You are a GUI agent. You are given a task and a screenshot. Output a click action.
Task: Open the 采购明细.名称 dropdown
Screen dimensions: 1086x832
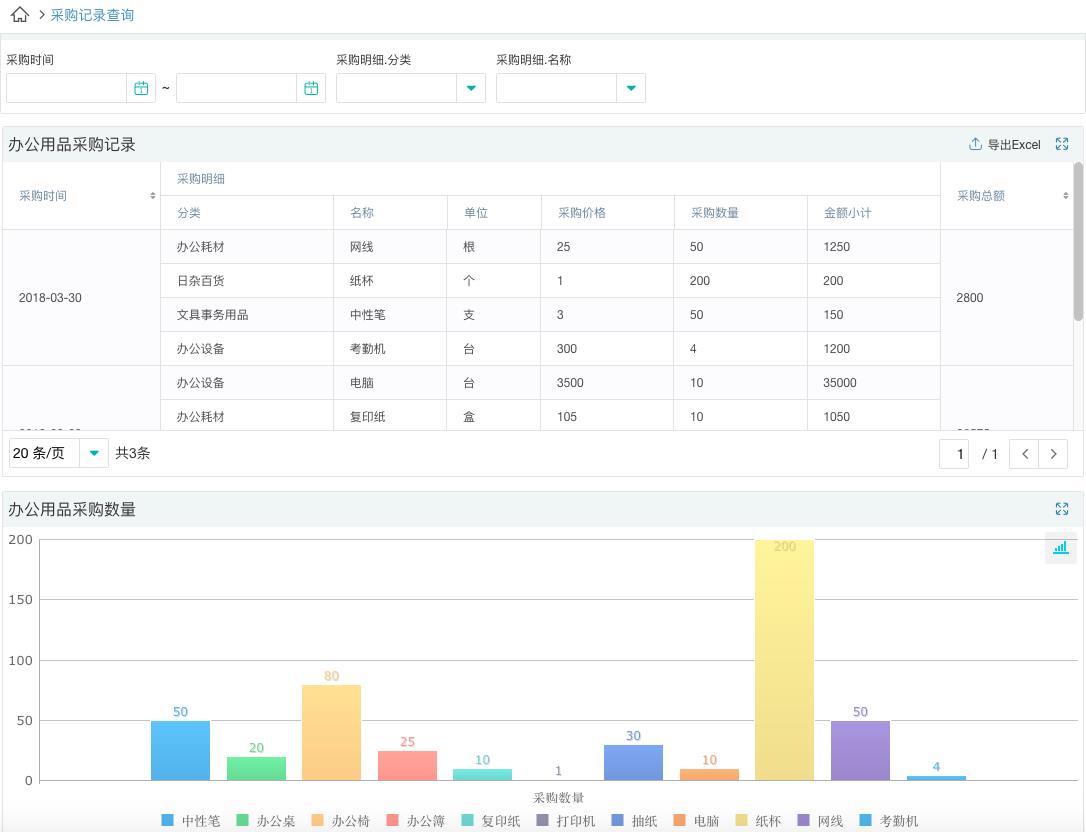(x=630, y=88)
